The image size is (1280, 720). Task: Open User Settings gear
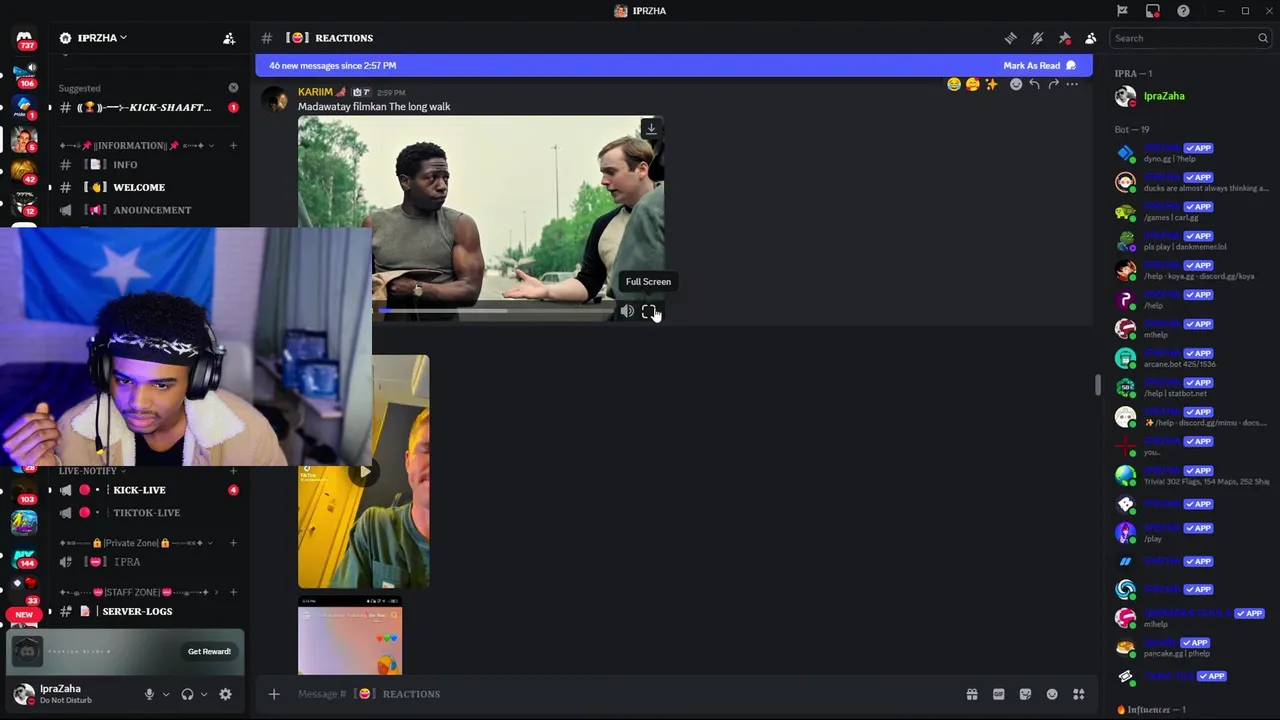point(225,694)
